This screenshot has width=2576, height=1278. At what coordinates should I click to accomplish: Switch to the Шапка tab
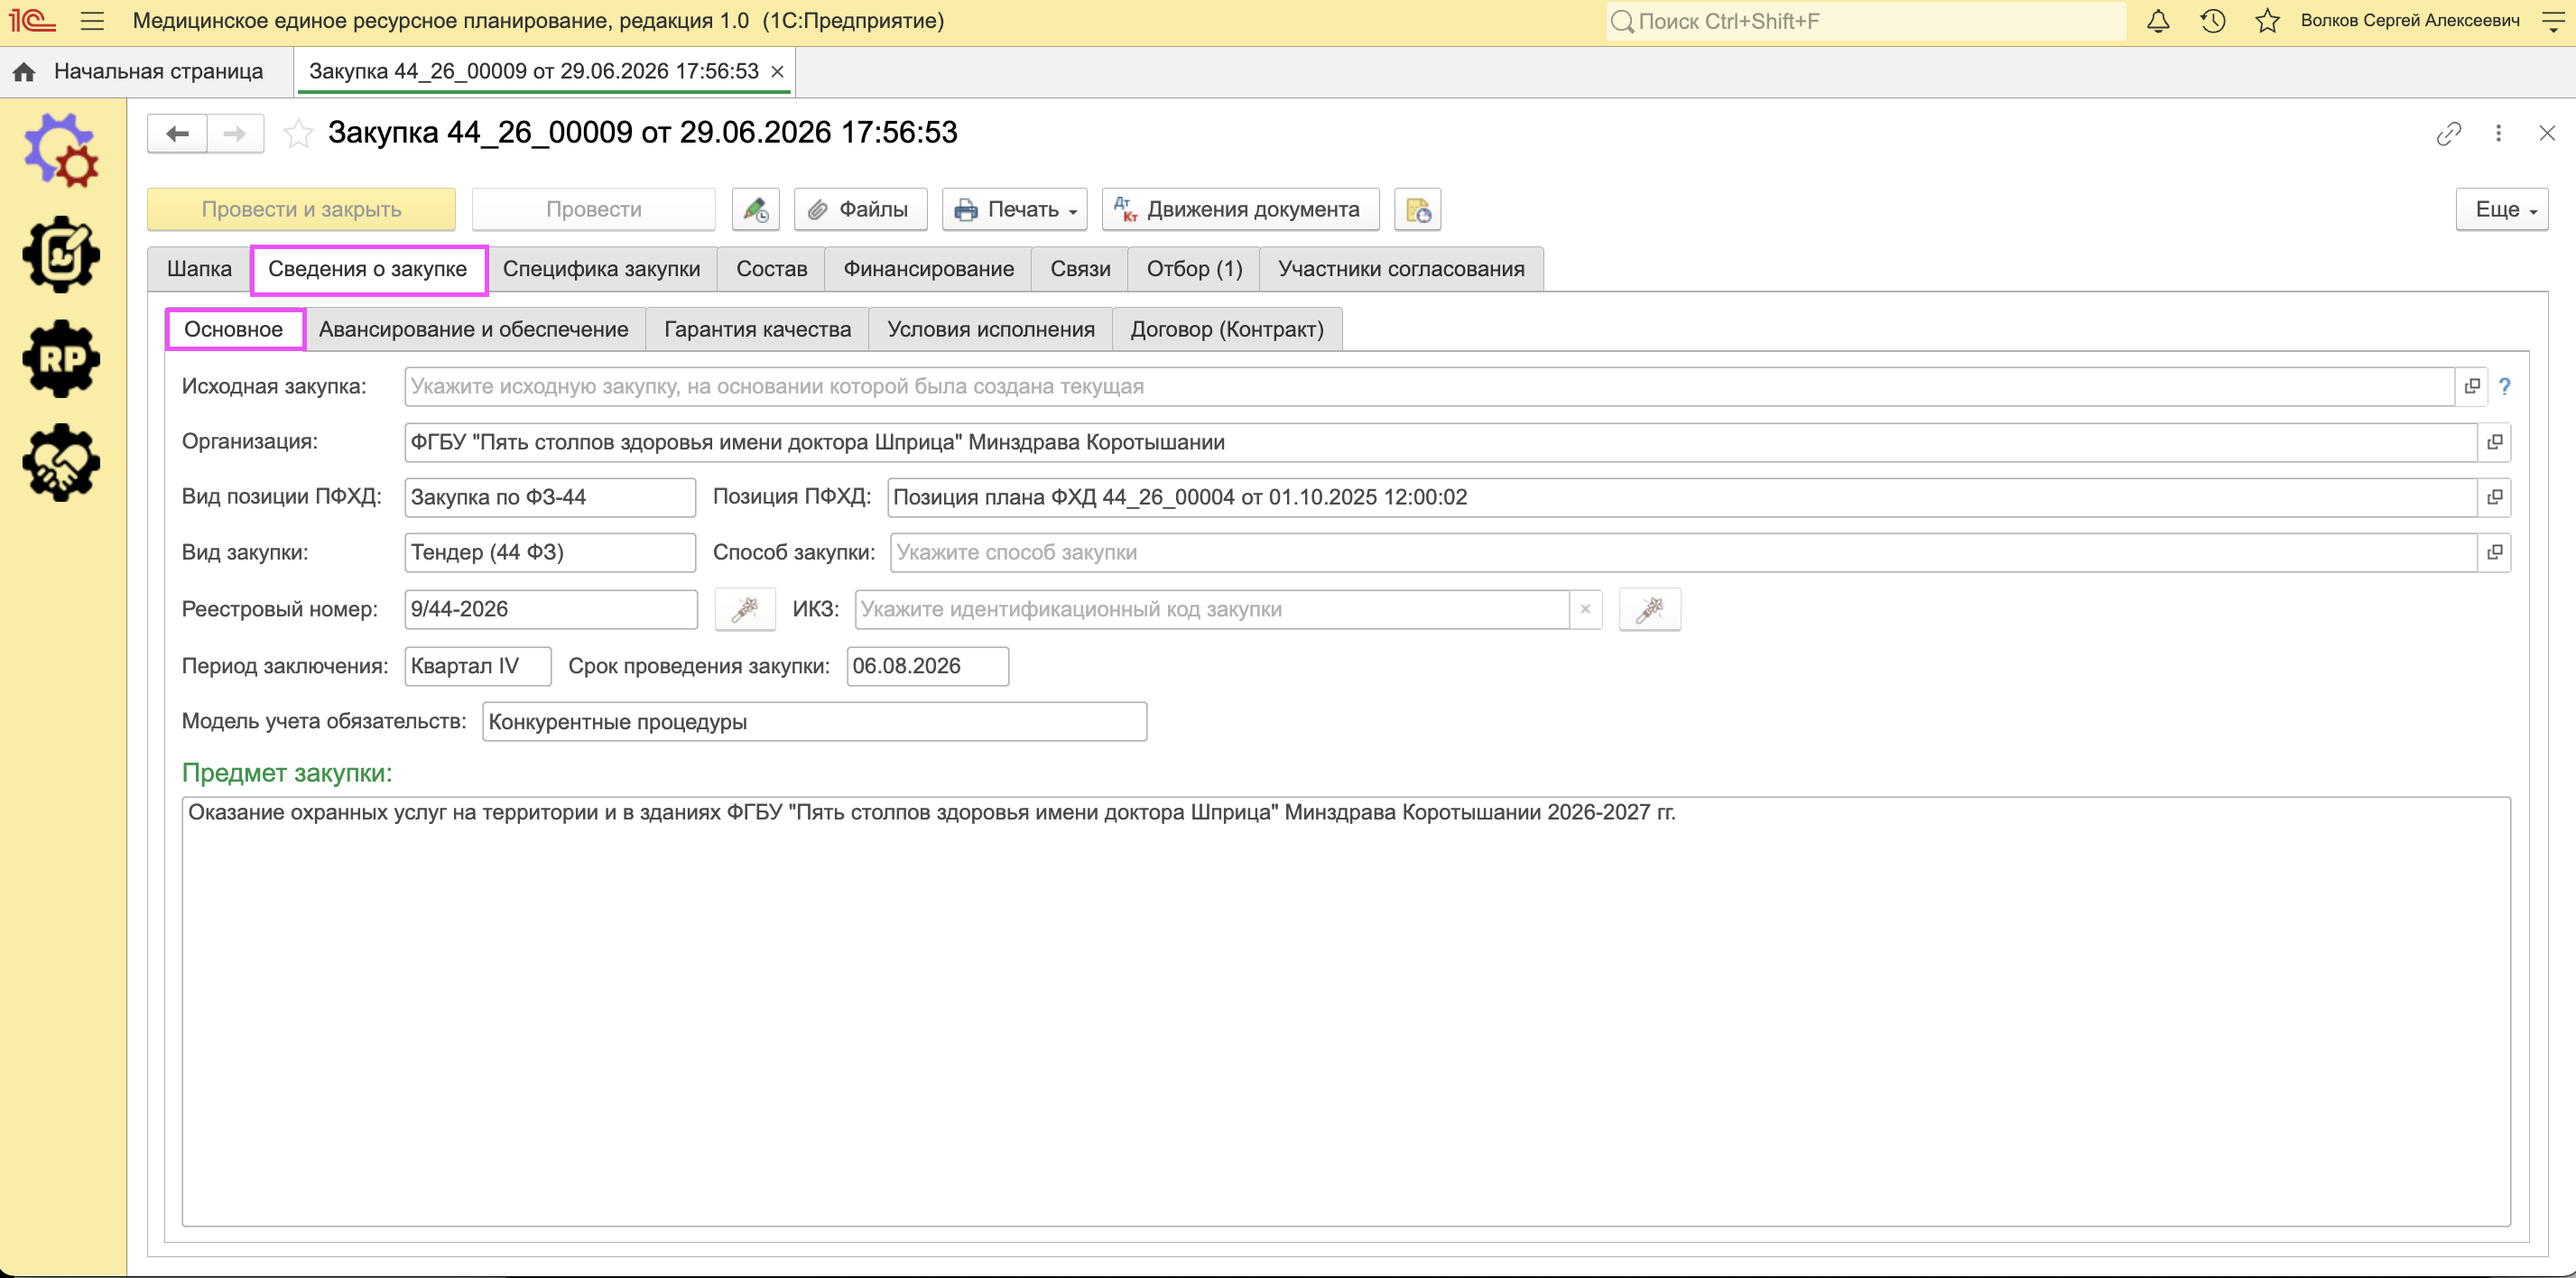[199, 269]
